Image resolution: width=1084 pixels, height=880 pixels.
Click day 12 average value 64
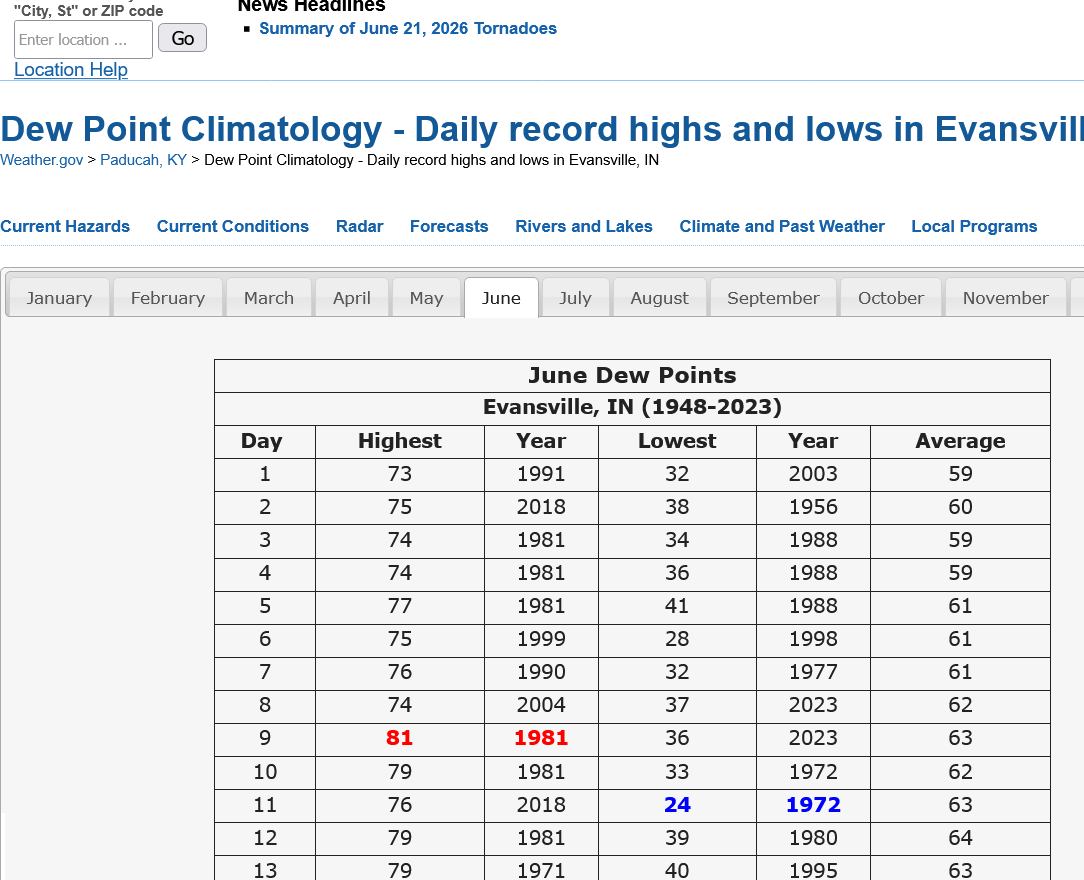[960, 838]
